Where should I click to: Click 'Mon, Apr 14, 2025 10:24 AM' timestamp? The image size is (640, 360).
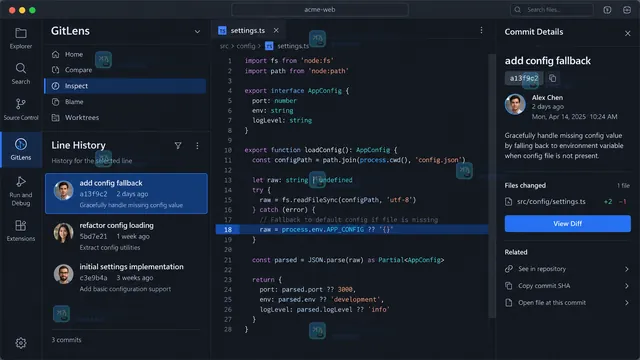click(574, 117)
